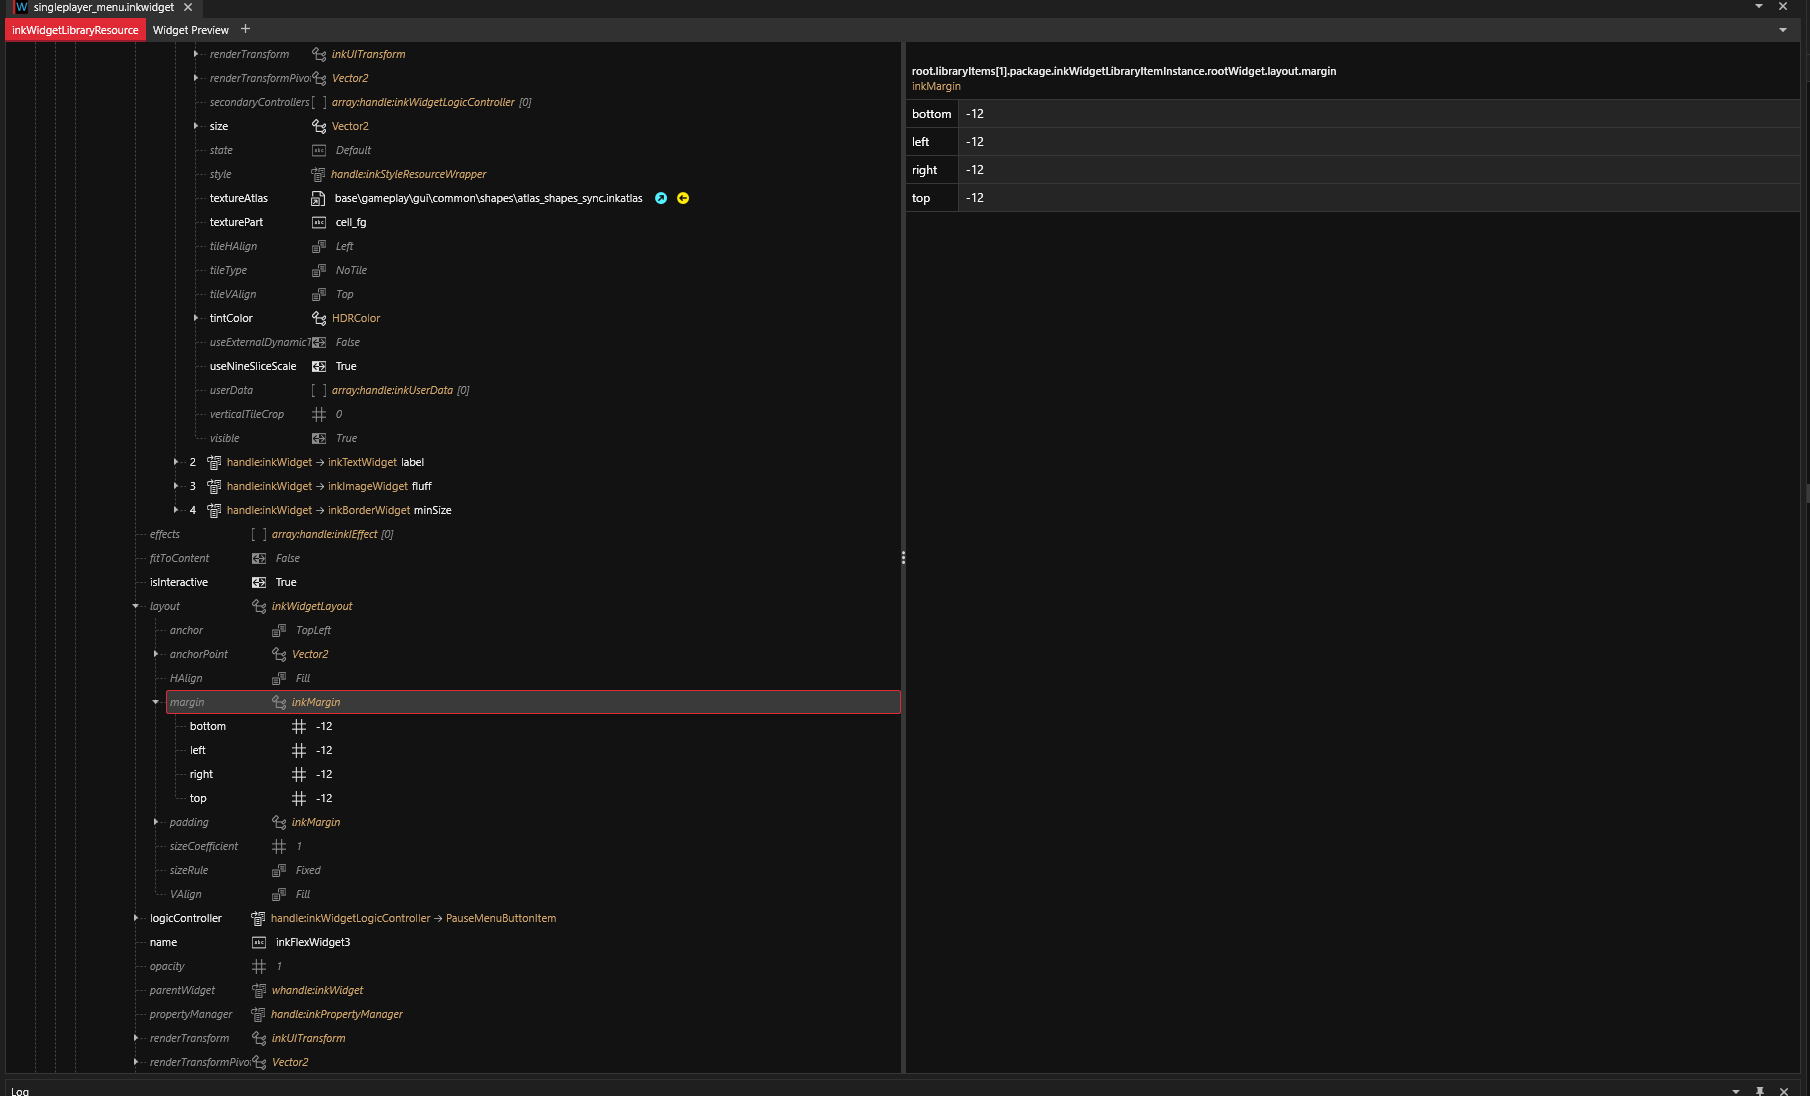Expand the logicController node

tap(136, 918)
